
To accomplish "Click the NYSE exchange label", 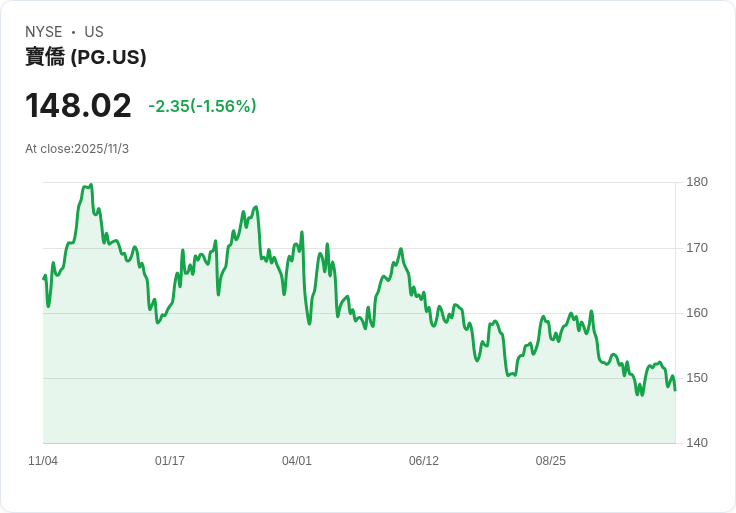I will pyautogui.click(x=43, y=32).
